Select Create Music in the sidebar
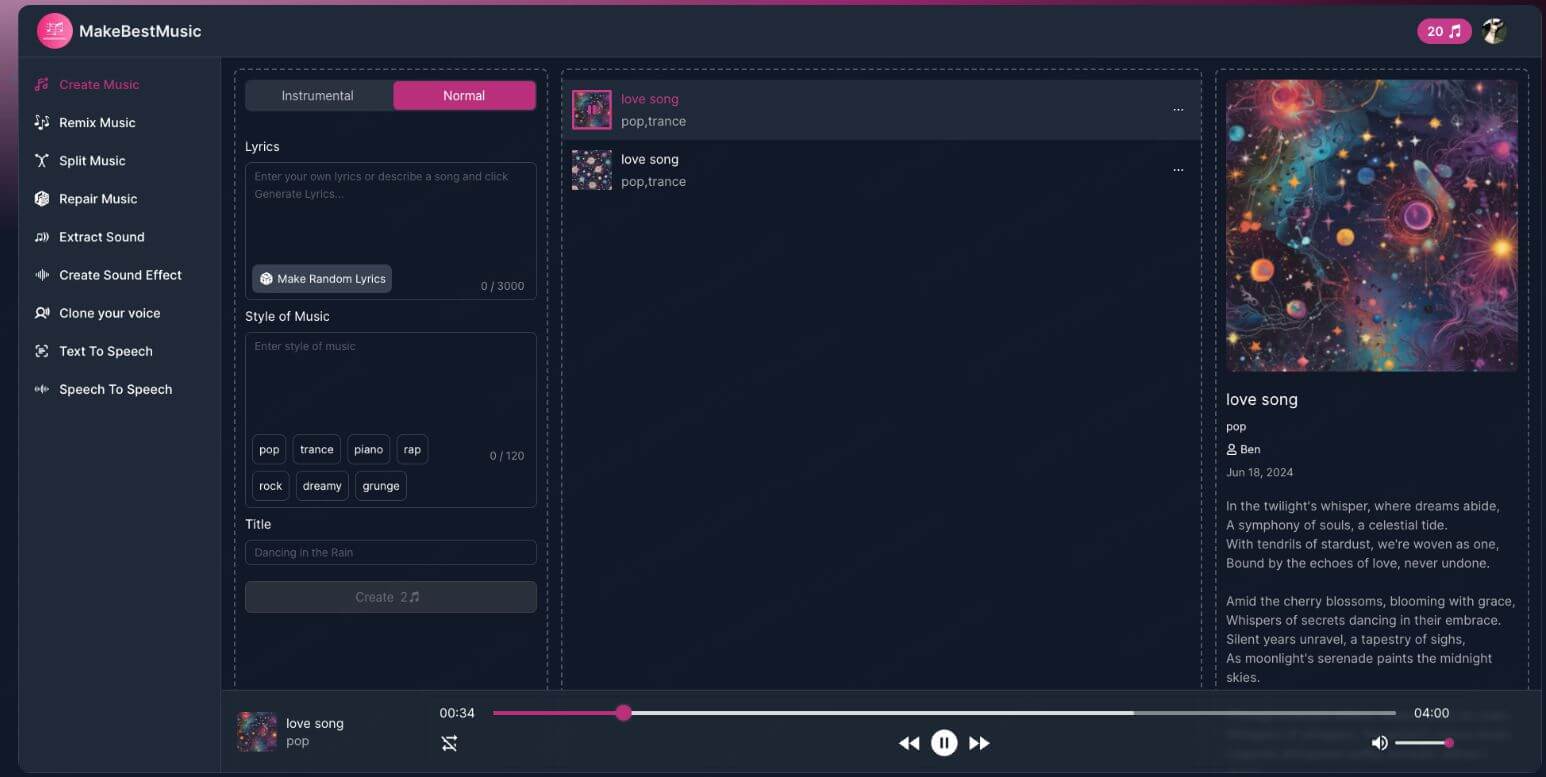This screenshot has width=1546, height=777. 99,85
